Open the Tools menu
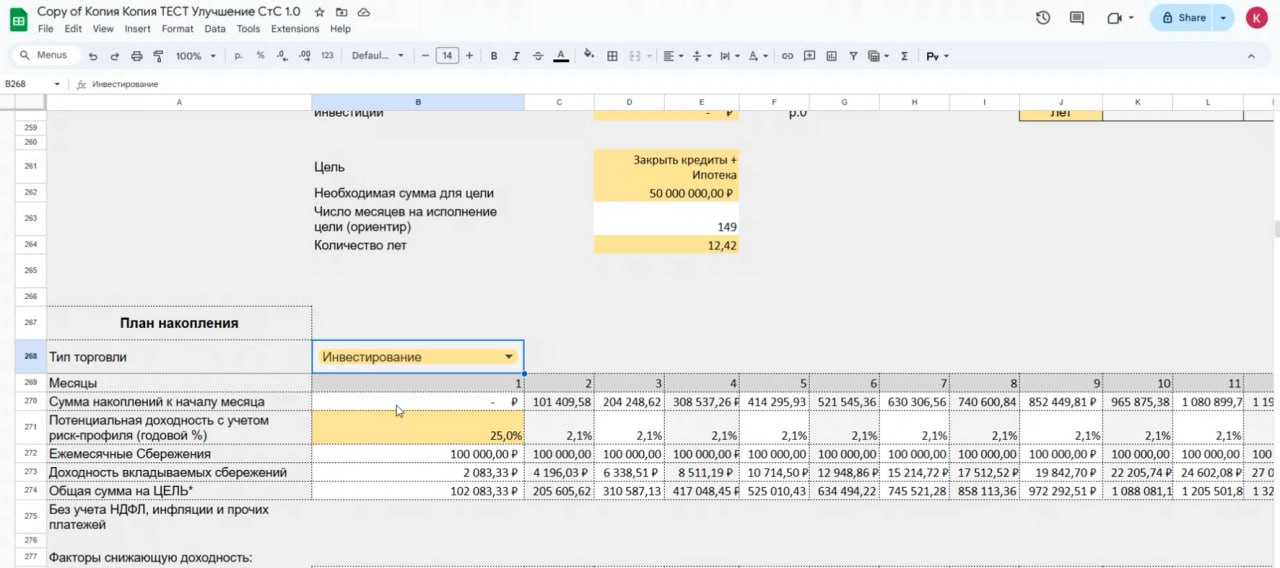Screen dimensions: 1280x568 (x=249, y=29)
